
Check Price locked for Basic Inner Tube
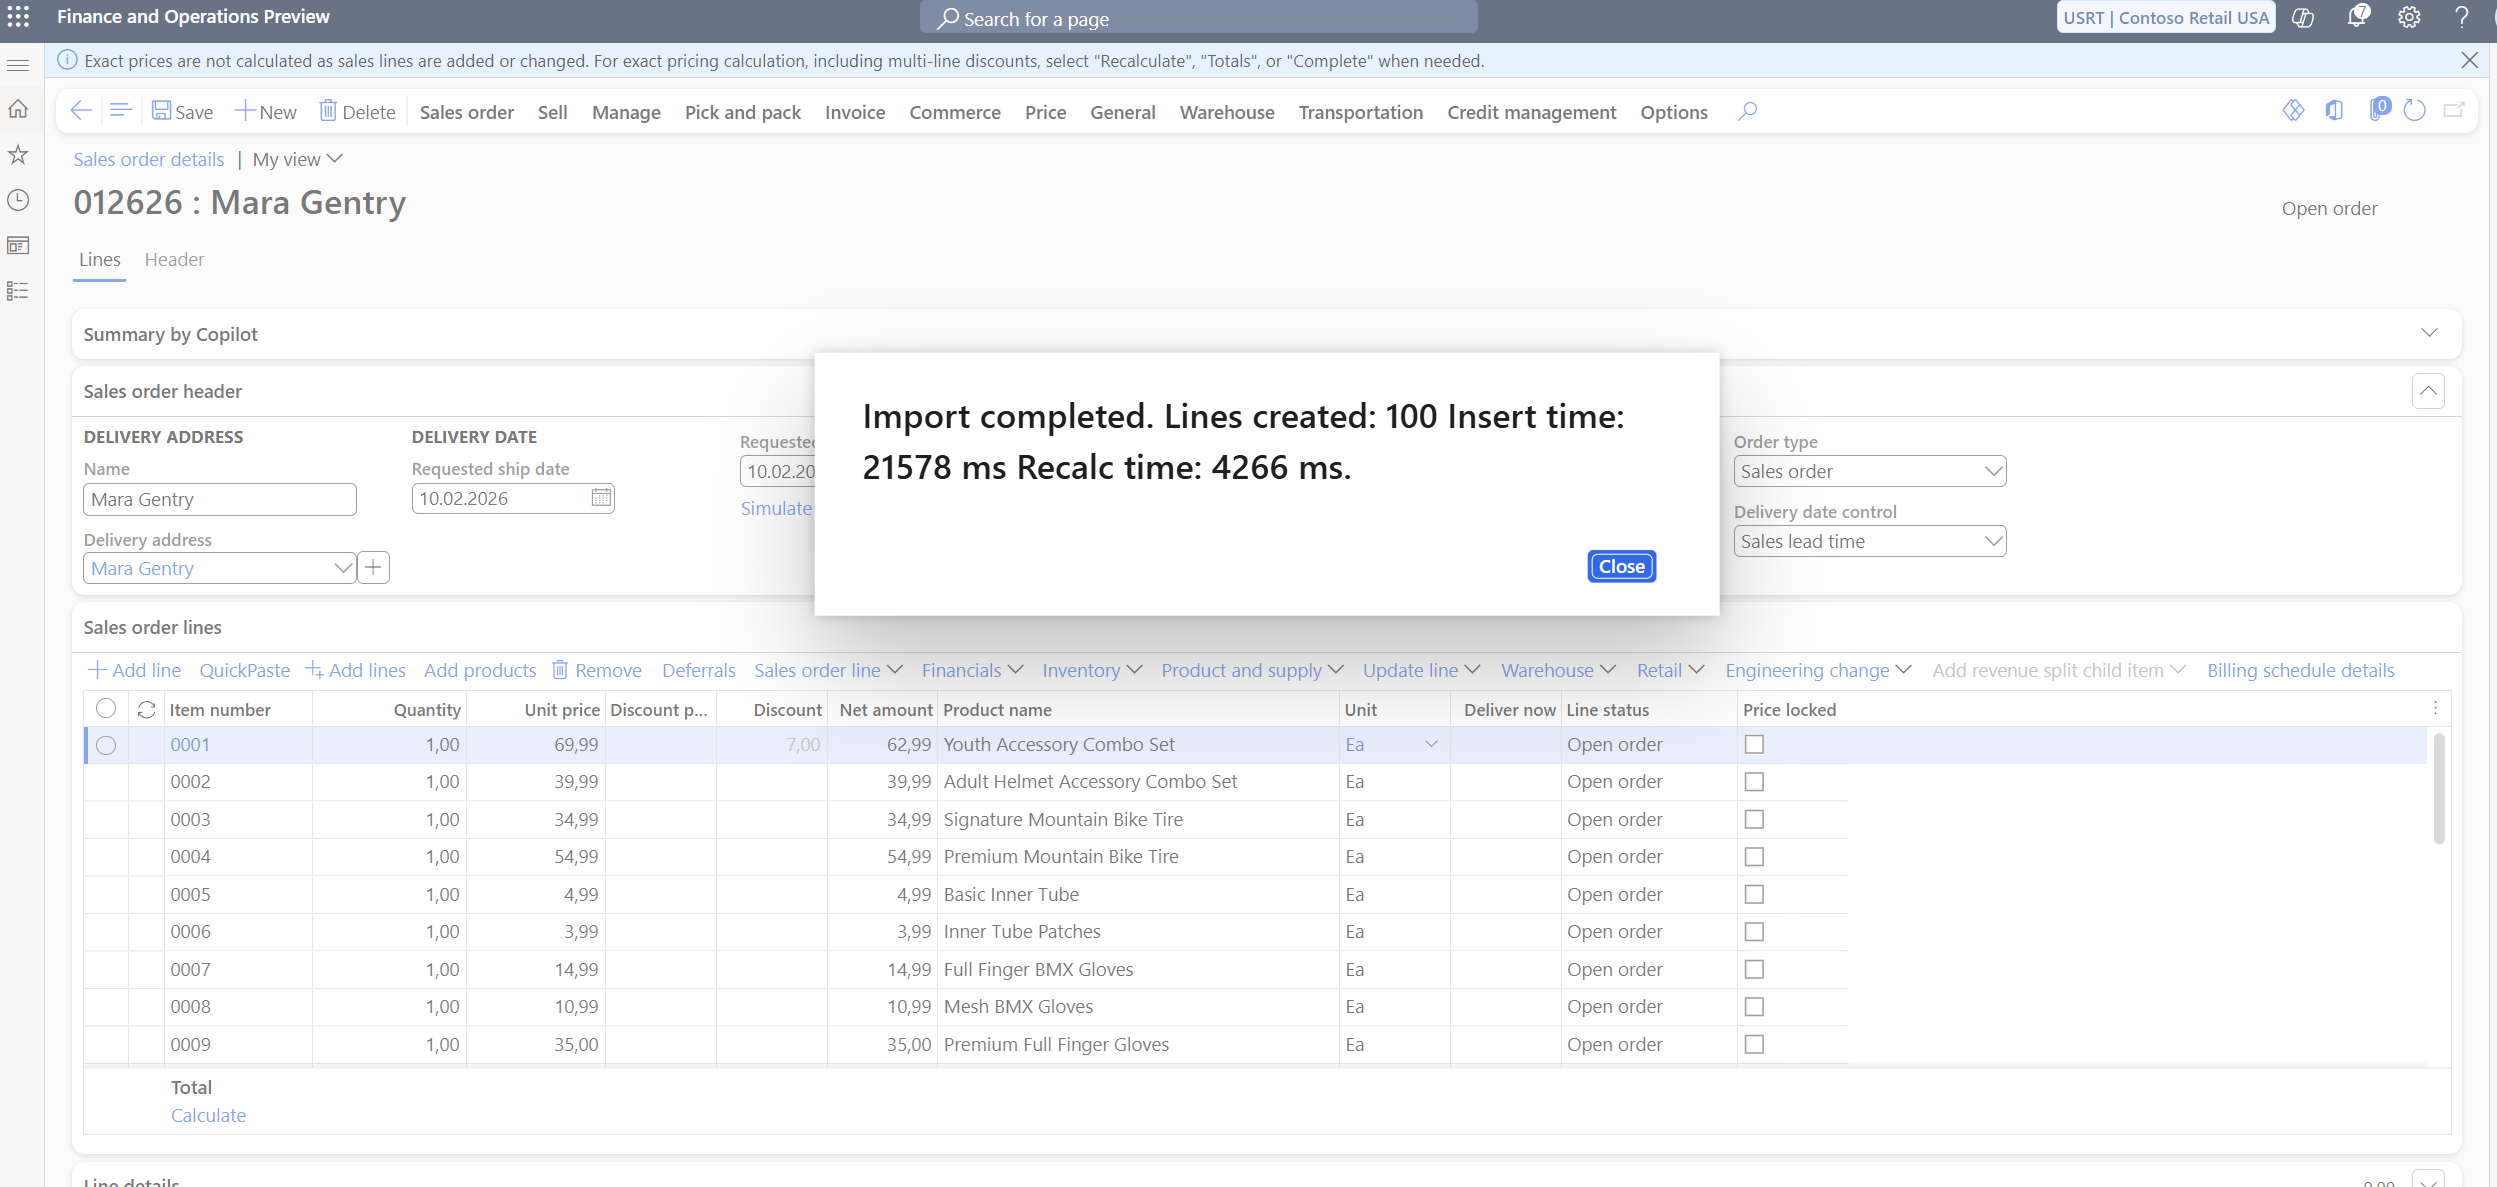[1754, 895]
